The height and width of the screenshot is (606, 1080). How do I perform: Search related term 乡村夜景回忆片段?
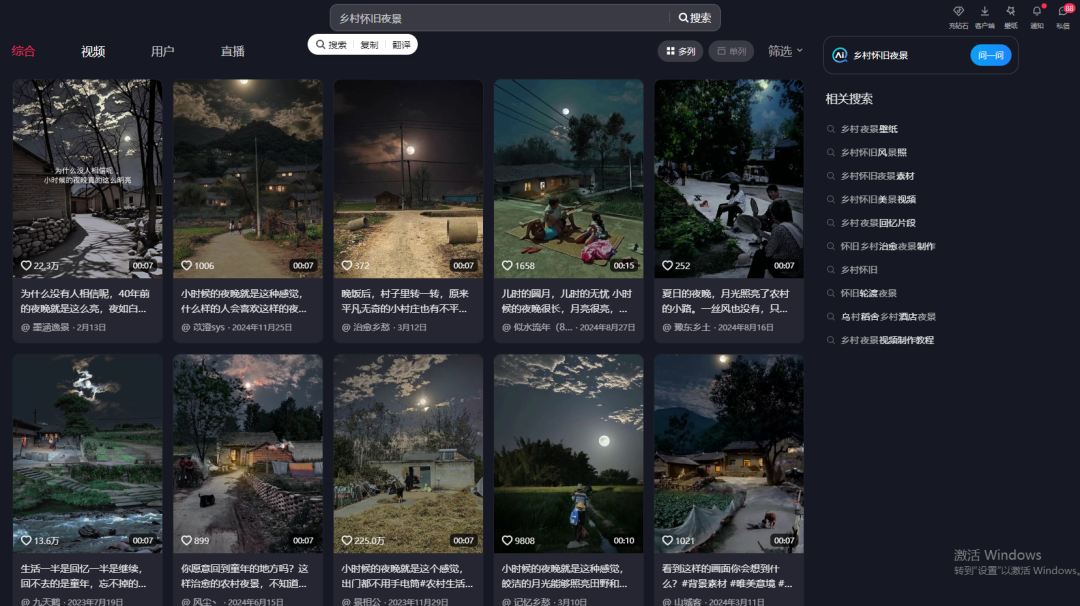878,222
